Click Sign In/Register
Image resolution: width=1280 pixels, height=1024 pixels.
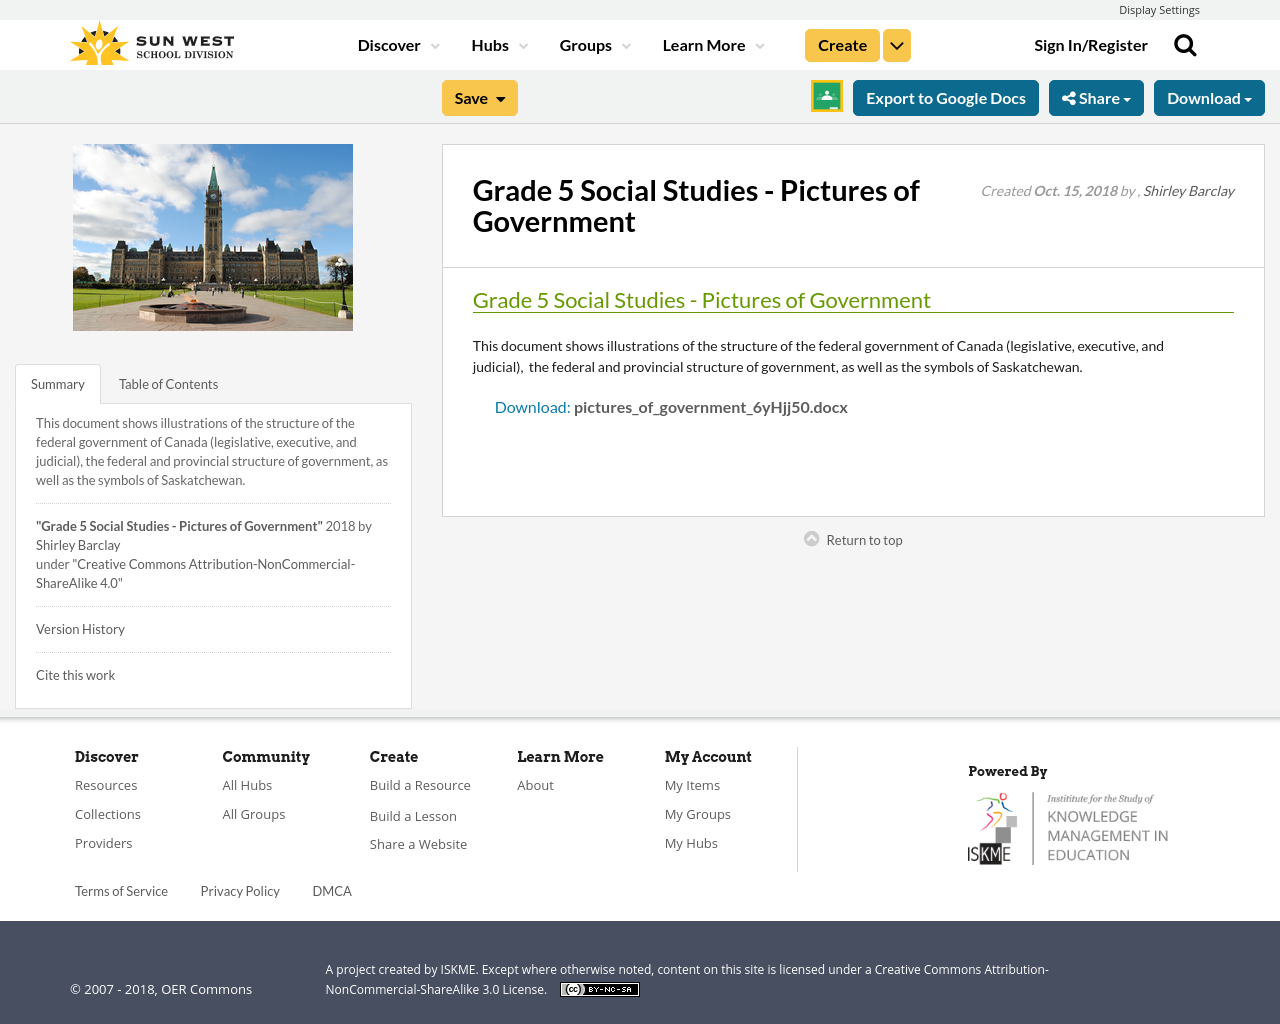coord(1090,43)
